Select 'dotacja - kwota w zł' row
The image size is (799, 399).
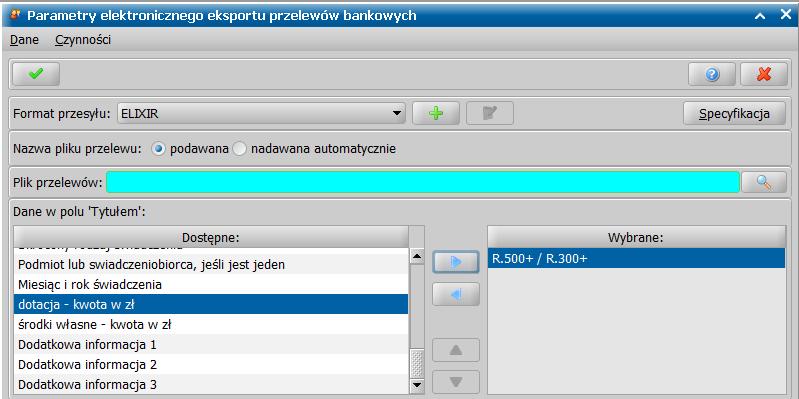click(x=211, y=304)
